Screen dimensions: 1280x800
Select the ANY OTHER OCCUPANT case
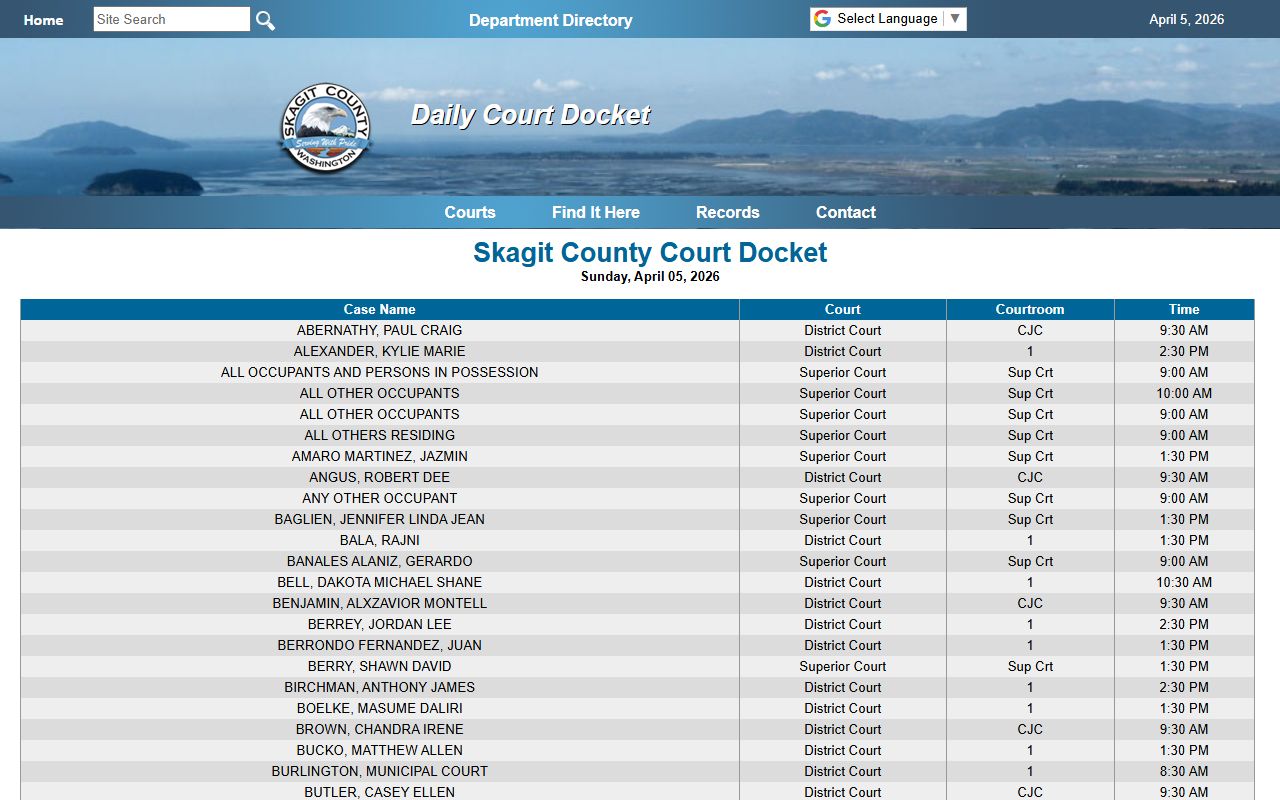click(x=380, y=498)
